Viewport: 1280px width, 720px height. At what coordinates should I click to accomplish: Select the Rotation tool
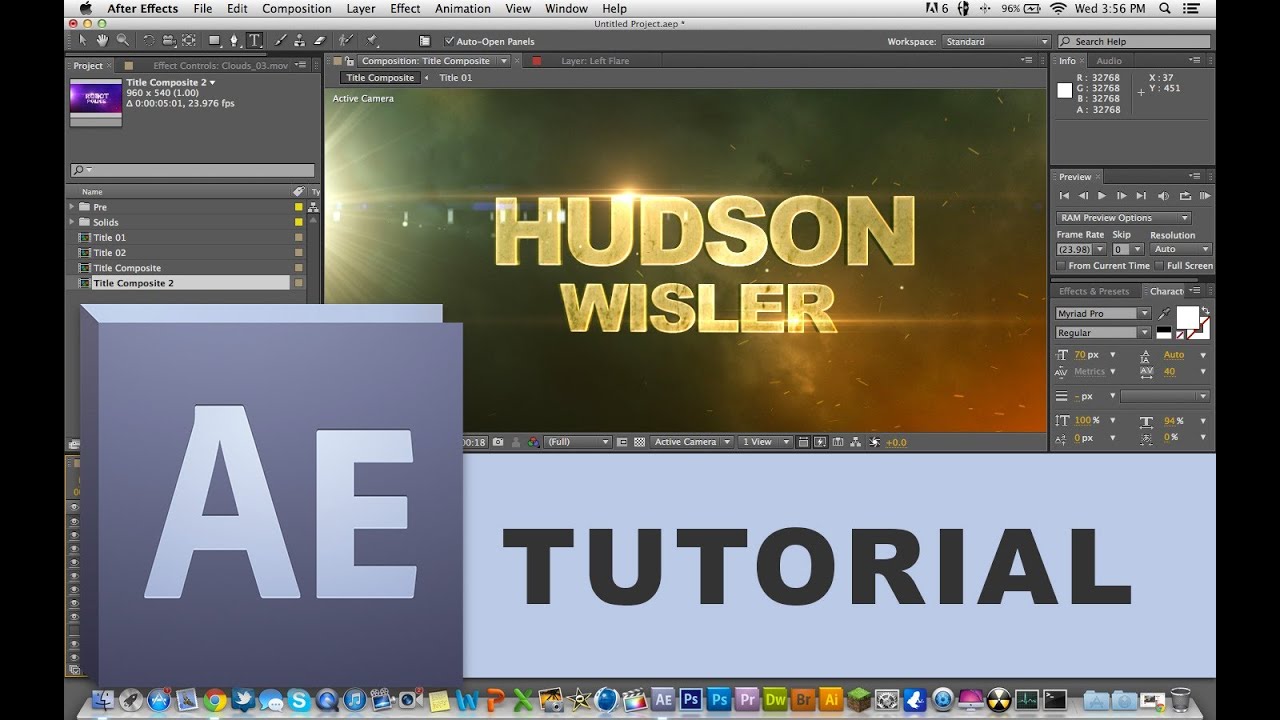coord(148,41)
